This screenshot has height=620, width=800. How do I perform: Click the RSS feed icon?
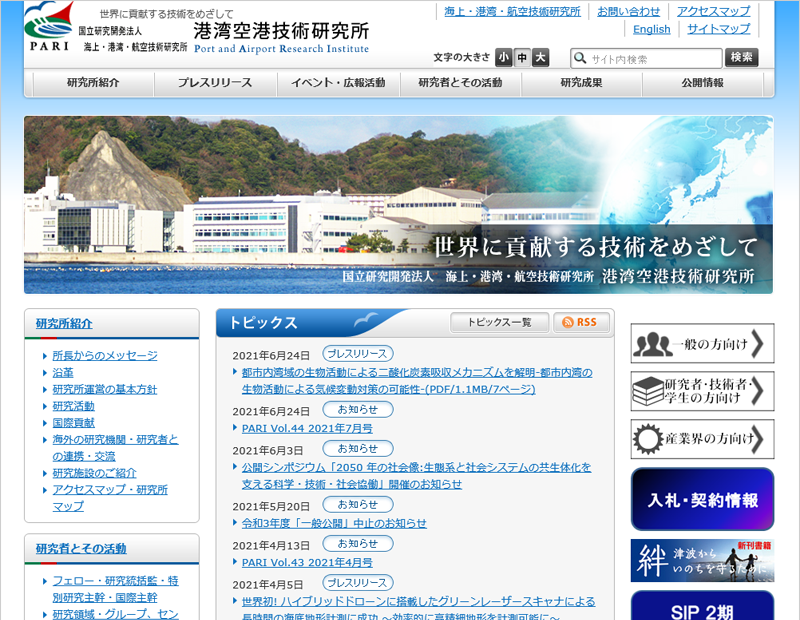[567, 323]
